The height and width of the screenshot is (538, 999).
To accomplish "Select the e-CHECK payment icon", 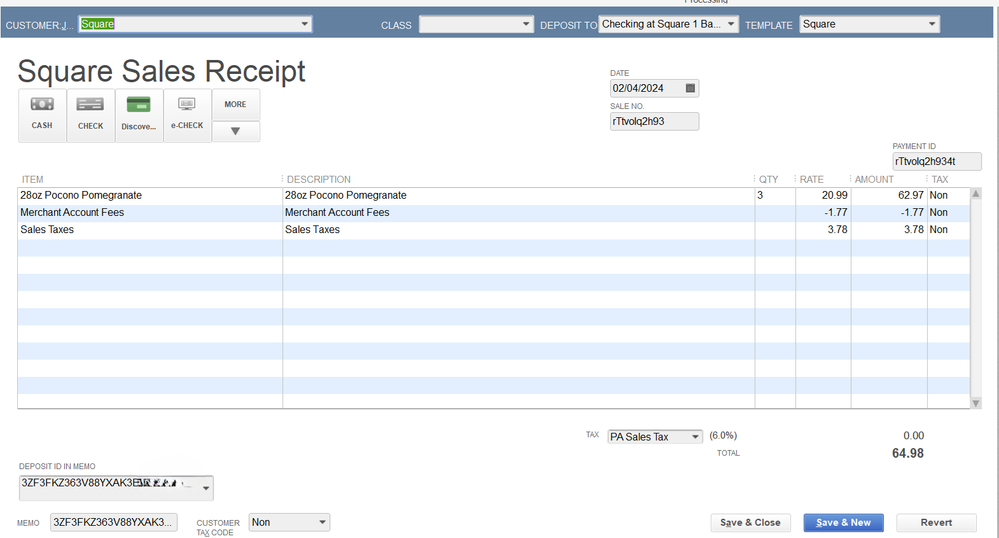I will point(187,114).
